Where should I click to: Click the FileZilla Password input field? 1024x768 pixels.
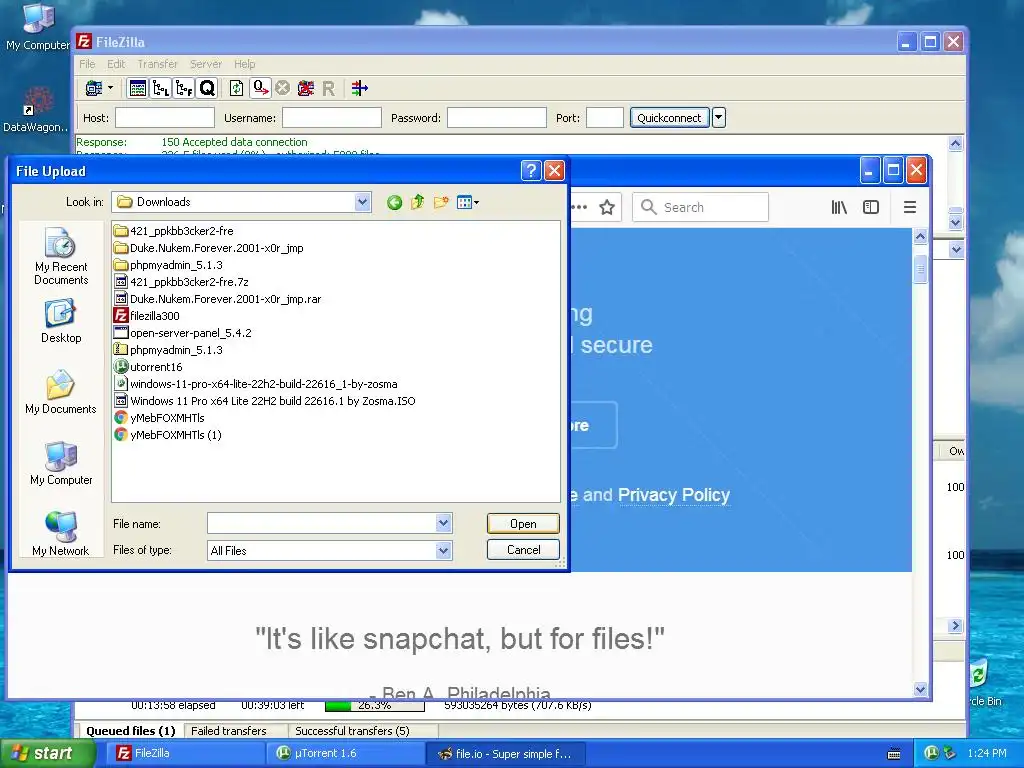pos(496,118)
